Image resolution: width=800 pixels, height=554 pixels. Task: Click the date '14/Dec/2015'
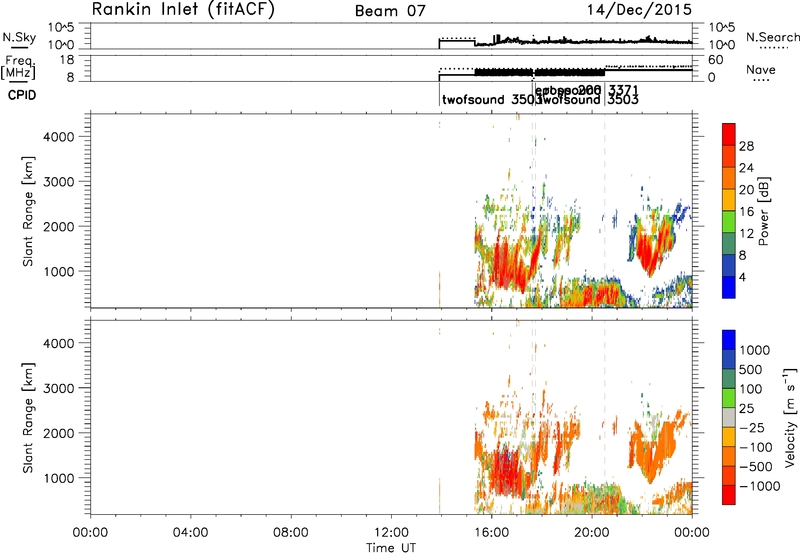point(639,10)
